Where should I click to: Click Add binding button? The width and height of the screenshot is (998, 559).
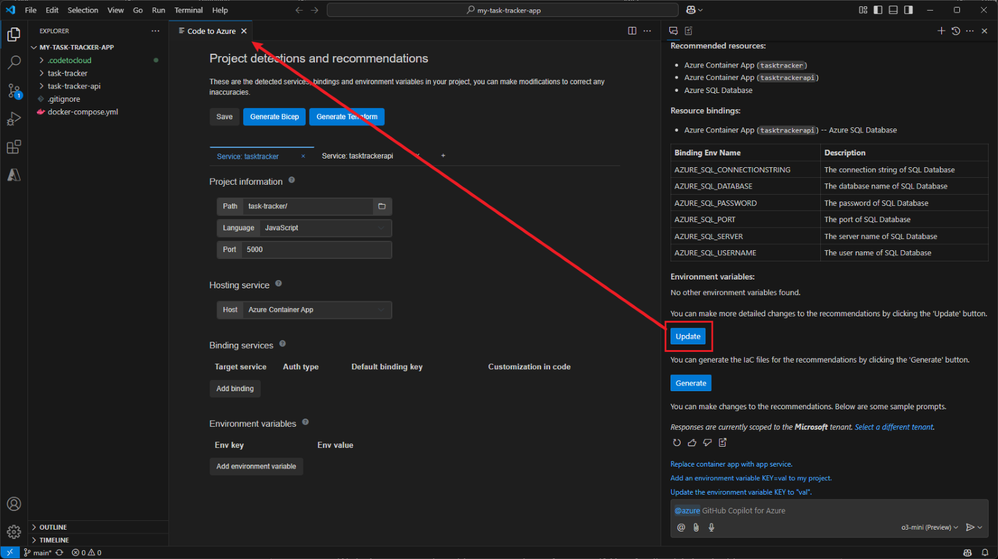coord(235,388)
